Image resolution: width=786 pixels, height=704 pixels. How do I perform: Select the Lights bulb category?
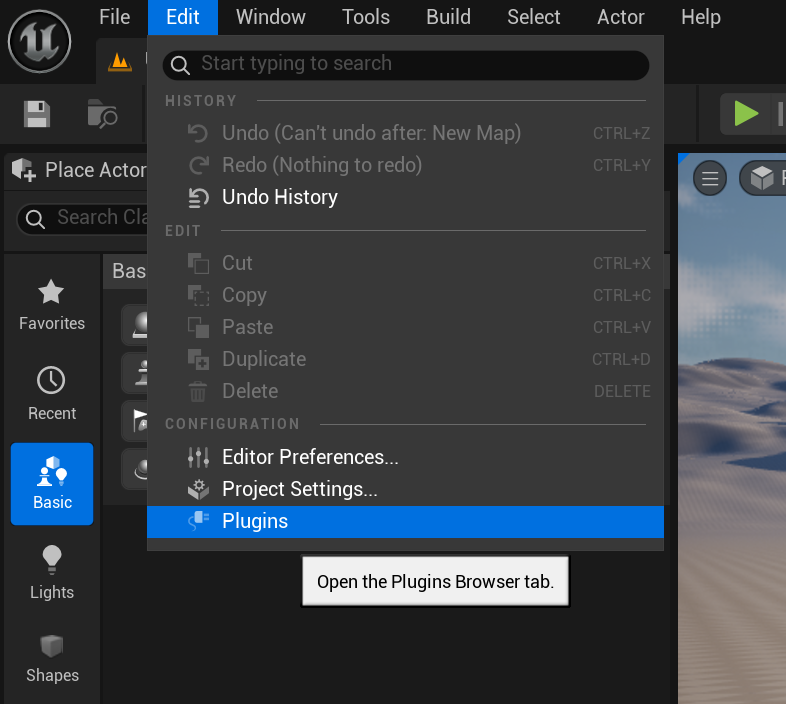click(x=51, y=573)
